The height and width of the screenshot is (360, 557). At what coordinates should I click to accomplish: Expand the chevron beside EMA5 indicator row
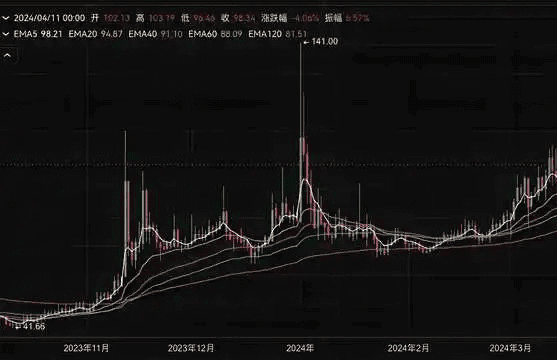5,34
